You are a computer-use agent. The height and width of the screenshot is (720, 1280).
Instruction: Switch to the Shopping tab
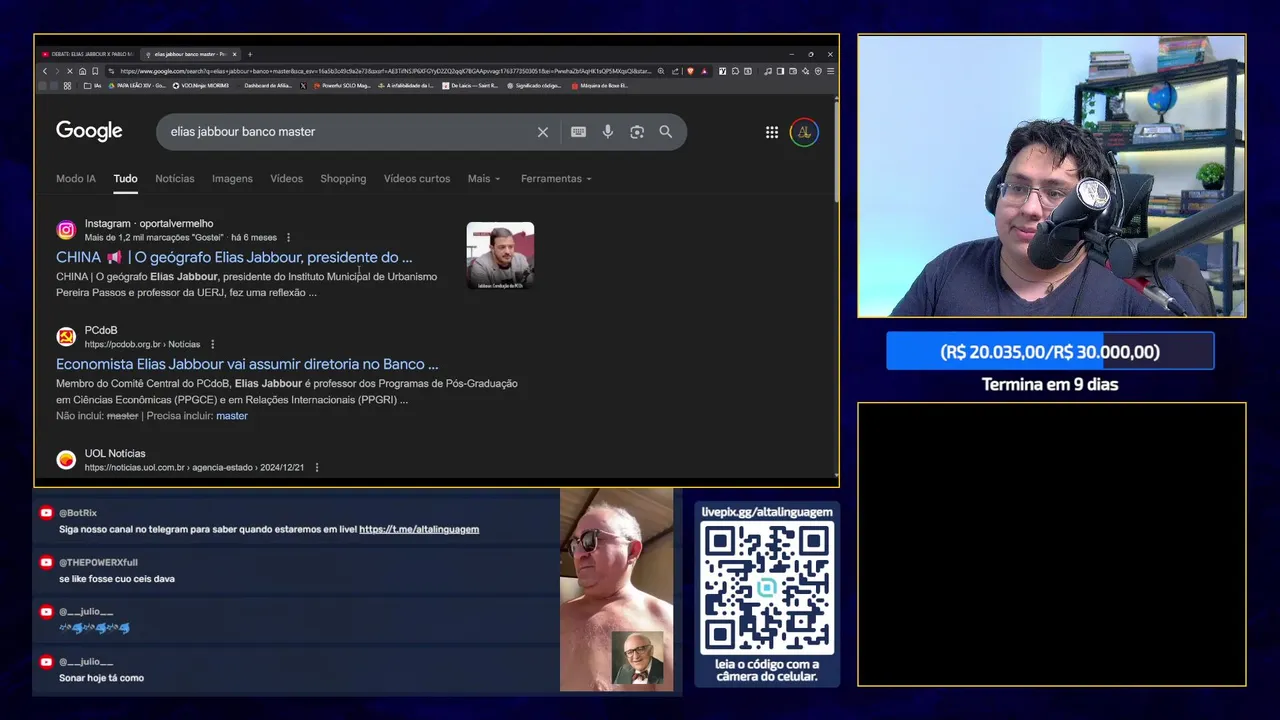(343, 179)
